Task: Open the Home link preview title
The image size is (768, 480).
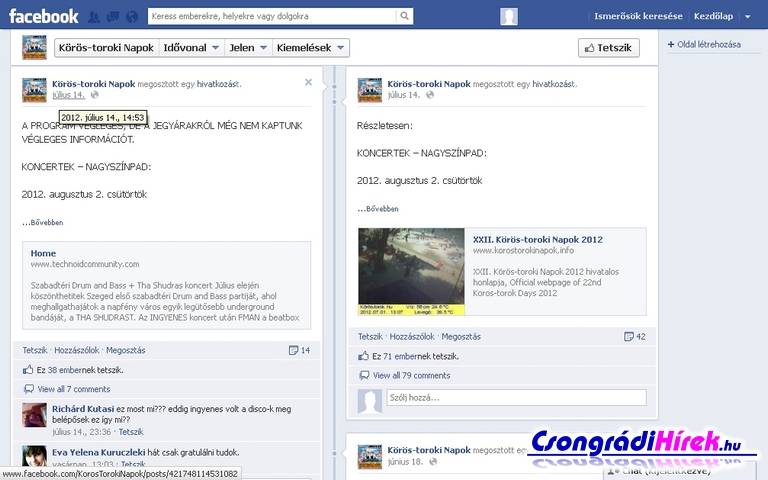Action: pyautogui.click(x=43, y=253)
